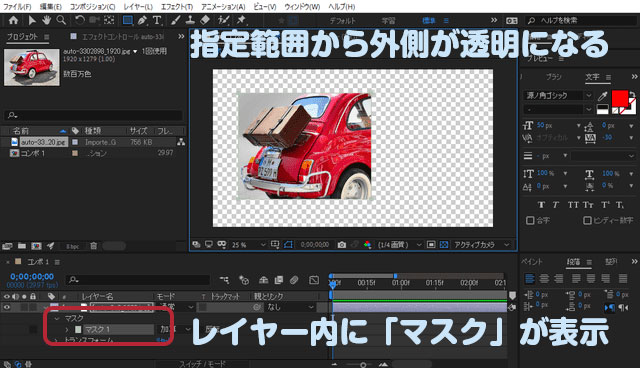
Task: Click the snapshot camera icon in viewer
Action: 342,244
